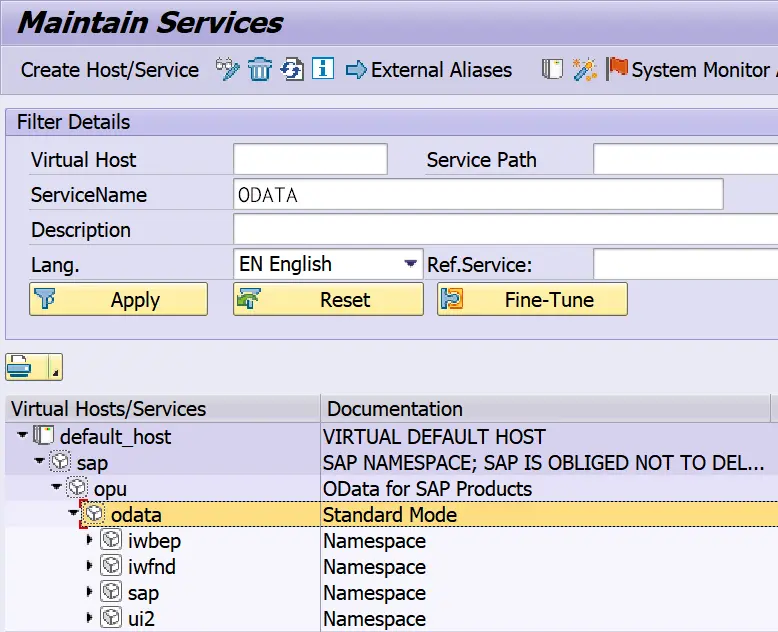The image size is (778, 632).
Task: Click the refresh icon in toolbar
Action: (x=291, y=70)
